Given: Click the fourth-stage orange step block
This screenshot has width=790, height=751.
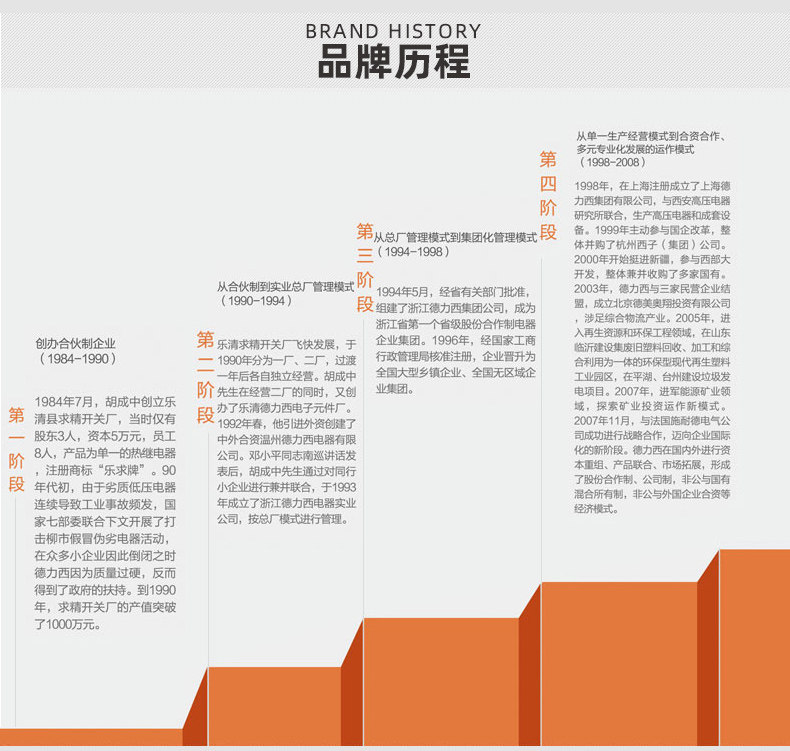Looking at the screenshot, I should [x=619, y=664].
